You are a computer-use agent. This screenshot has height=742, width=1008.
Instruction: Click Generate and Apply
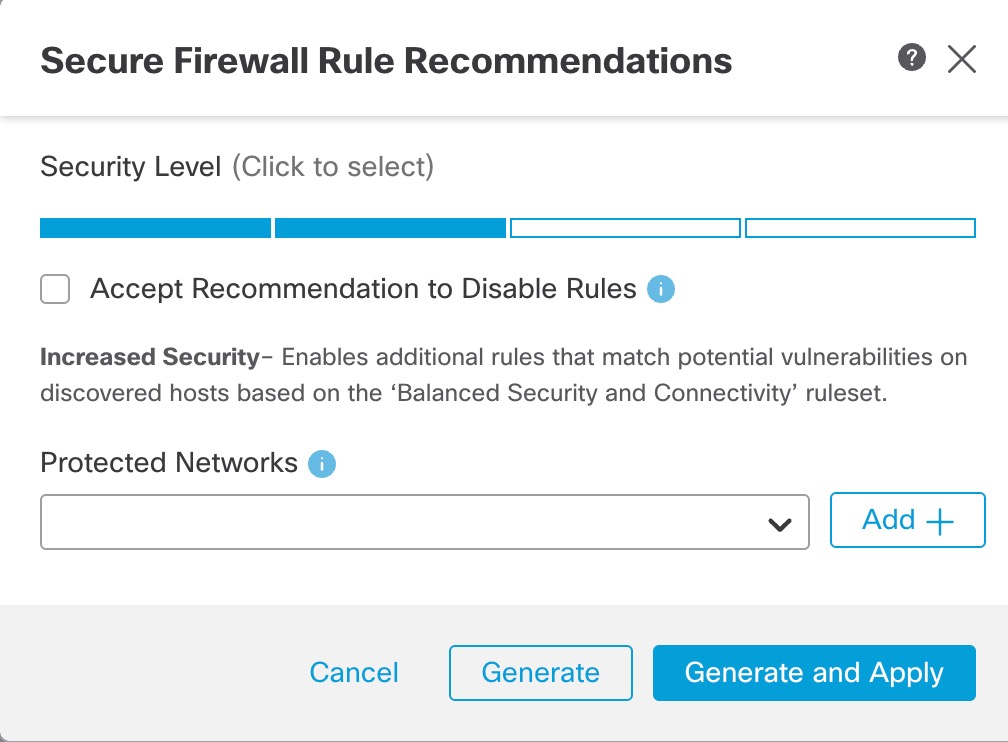click(x=814, y=673)
